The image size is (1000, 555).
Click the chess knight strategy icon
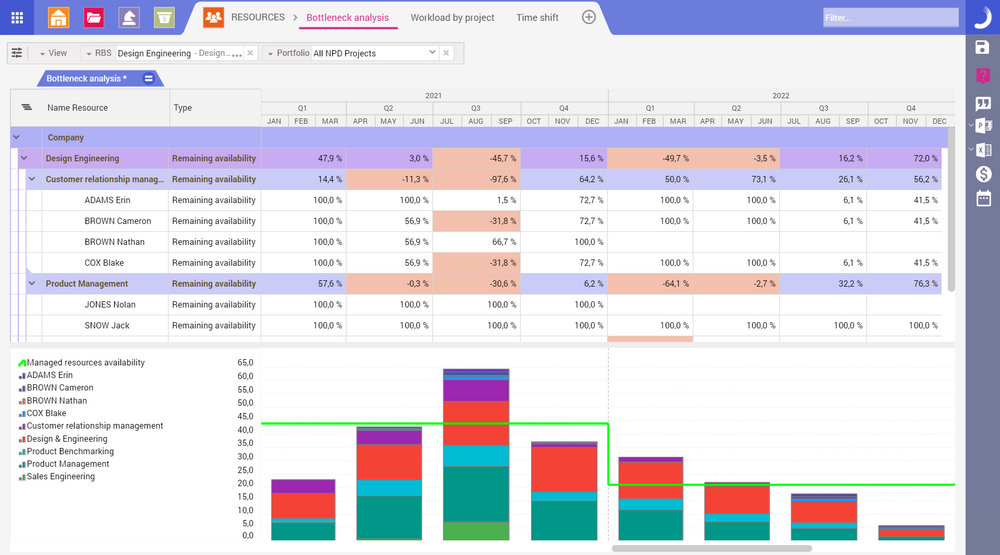pos(129,17)
